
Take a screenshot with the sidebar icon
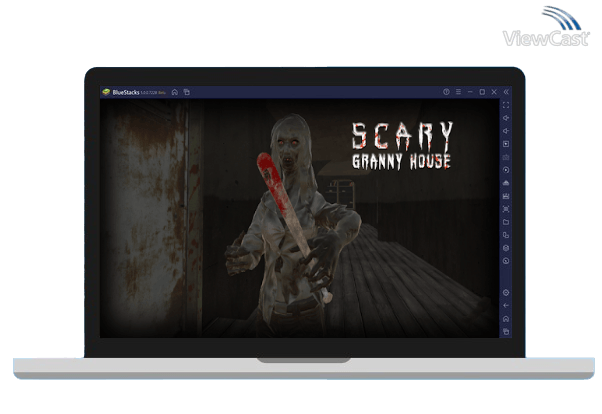pyautogui.click(x=506, y=209)
